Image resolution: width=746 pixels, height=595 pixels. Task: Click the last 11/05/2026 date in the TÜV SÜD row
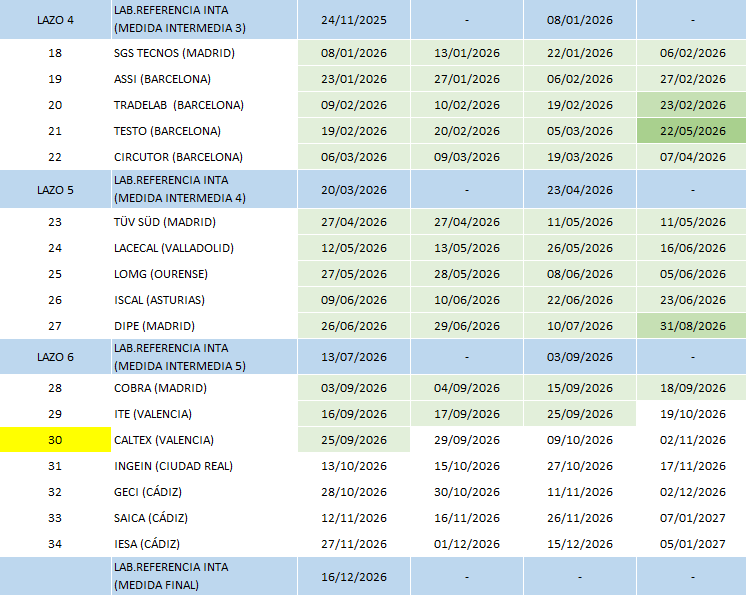click(692, 222)
